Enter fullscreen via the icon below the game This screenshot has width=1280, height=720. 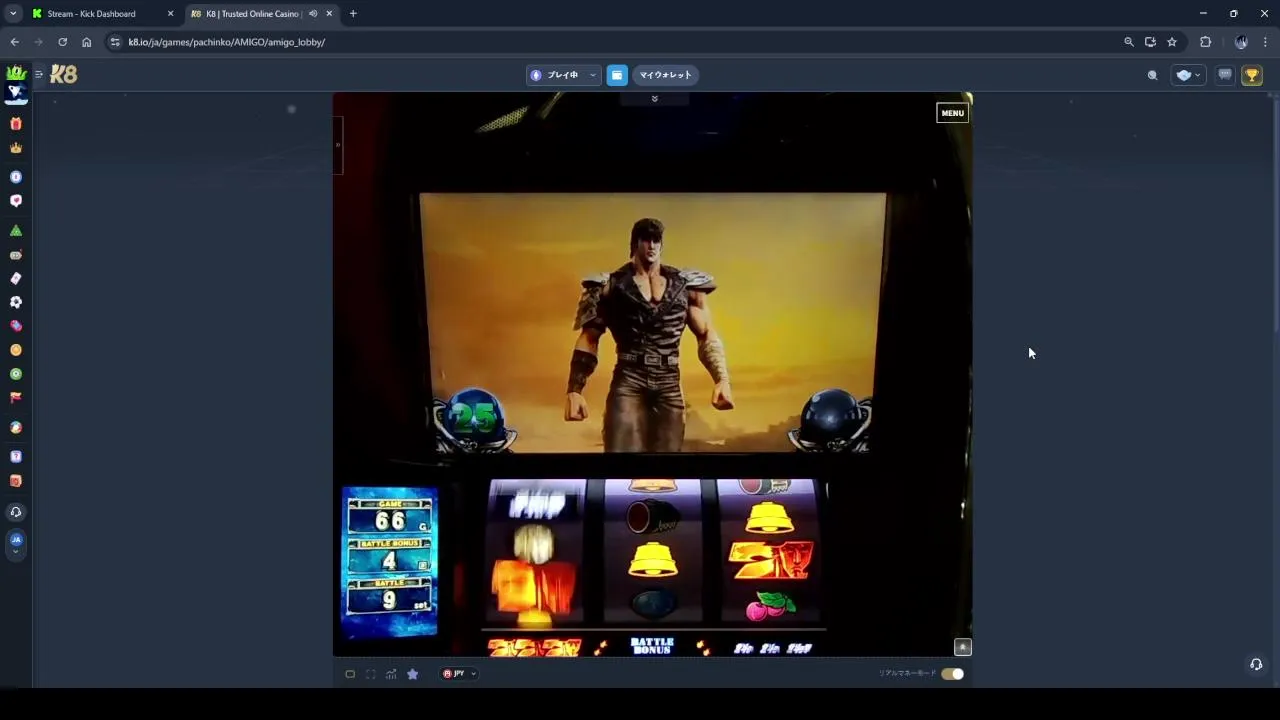tap(370, 674)
